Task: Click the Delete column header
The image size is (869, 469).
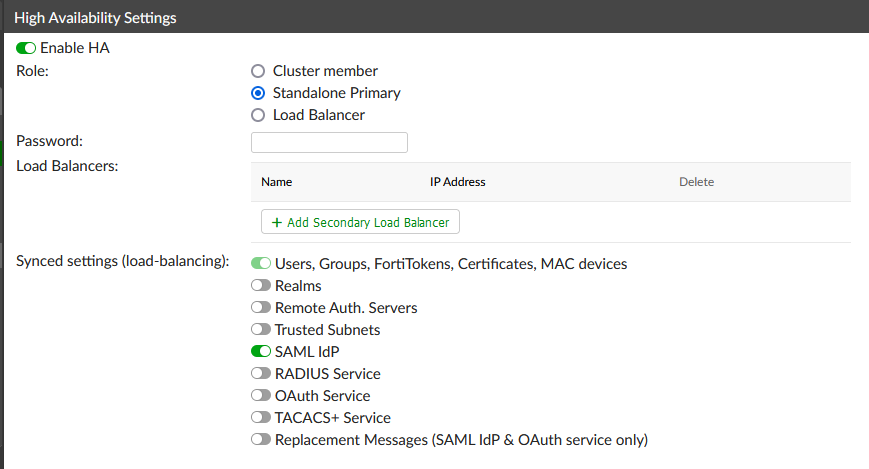Action: tap(696, 182)
